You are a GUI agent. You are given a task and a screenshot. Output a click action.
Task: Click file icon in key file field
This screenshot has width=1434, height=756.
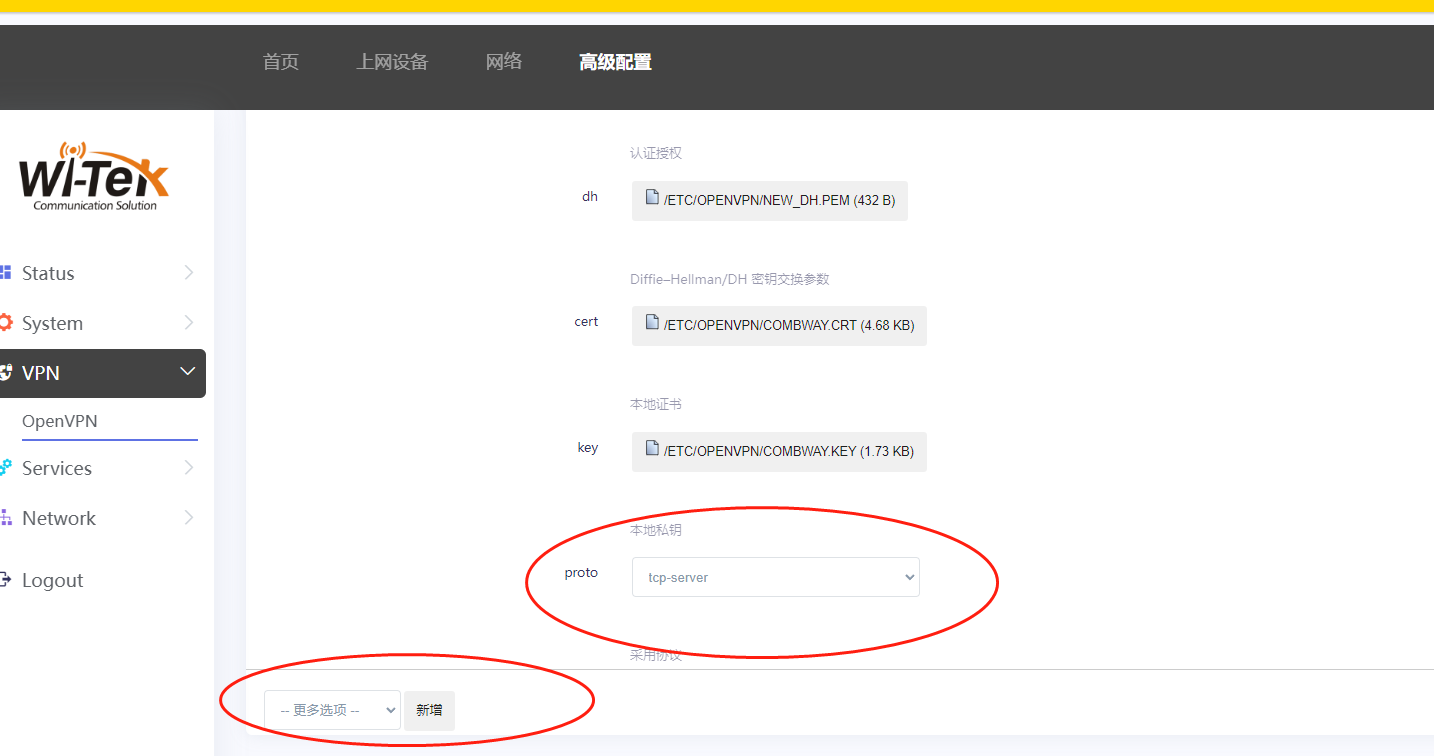coord(652,449)
